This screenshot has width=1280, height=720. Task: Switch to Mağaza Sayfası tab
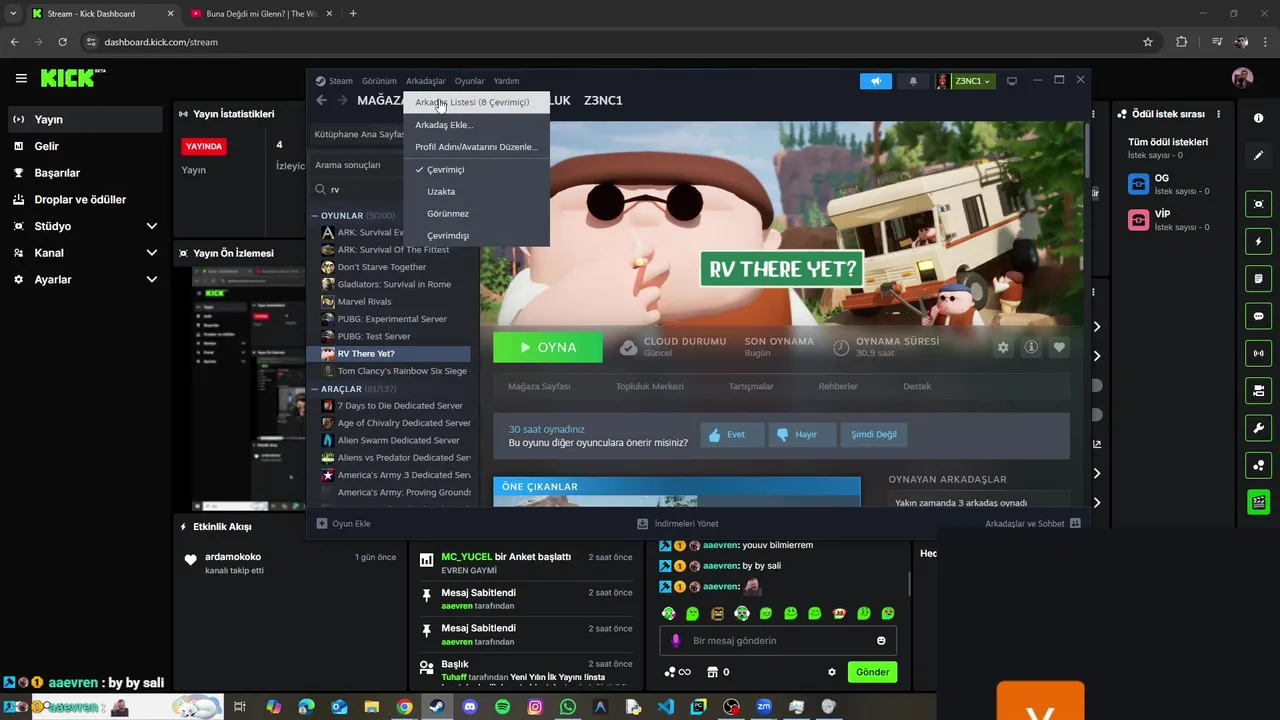[x=539, y=386]
